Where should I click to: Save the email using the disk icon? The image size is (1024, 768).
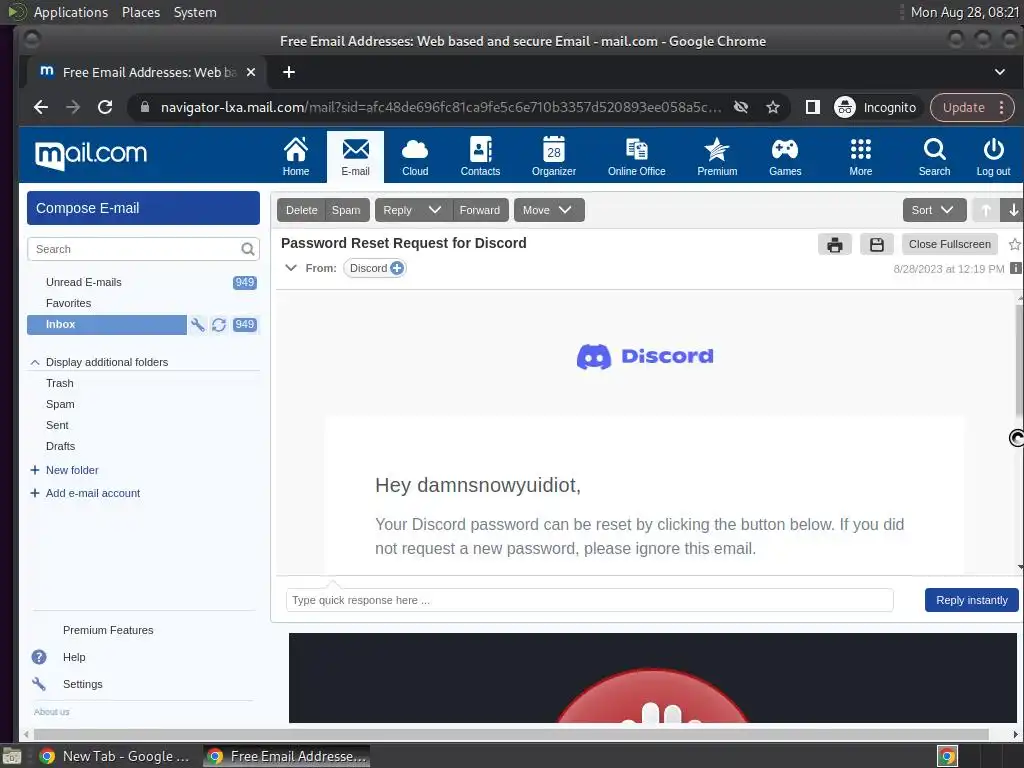pos(876,245)
